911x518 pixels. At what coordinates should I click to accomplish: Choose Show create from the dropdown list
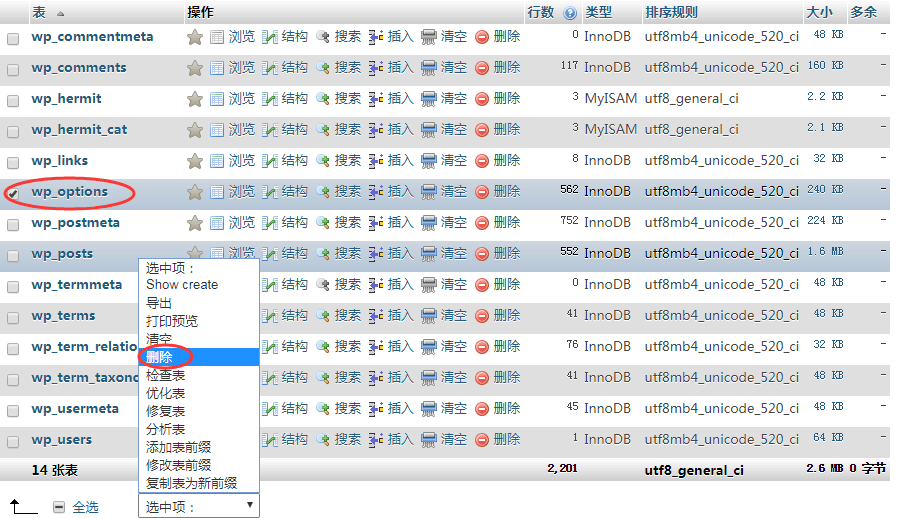pyautogui.click(x=199, y=285)
